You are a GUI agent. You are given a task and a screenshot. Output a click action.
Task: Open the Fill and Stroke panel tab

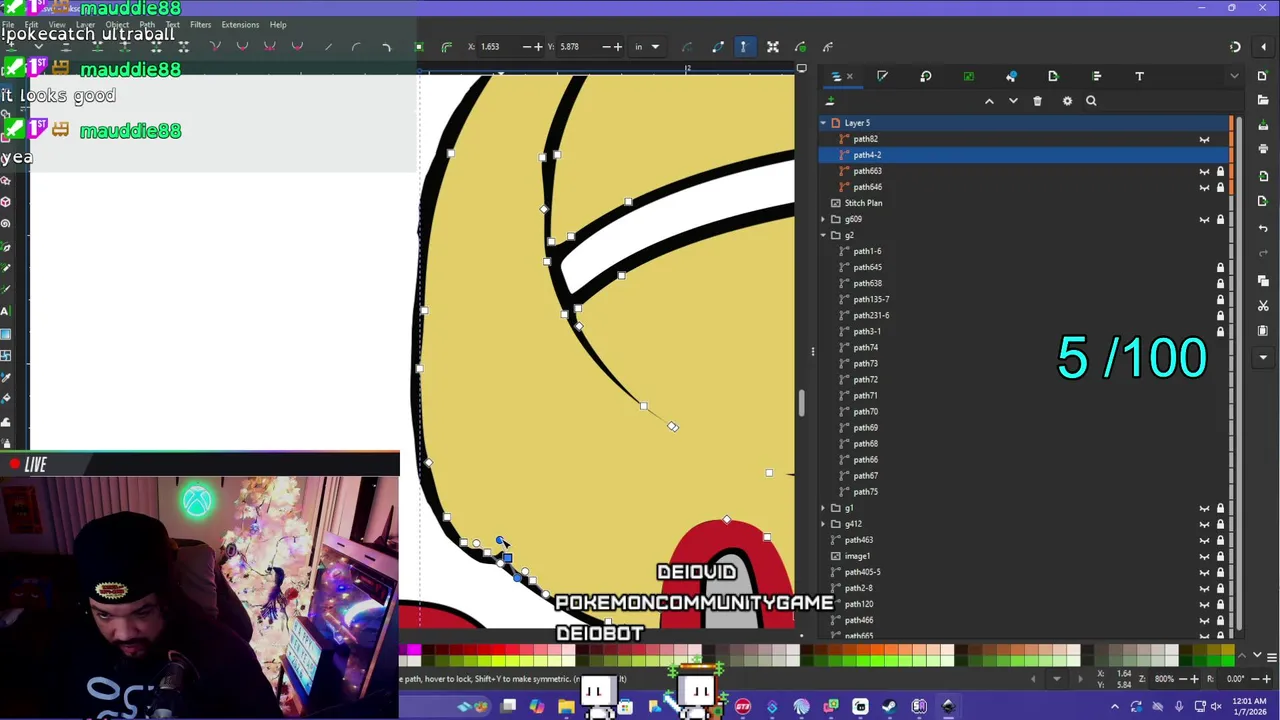[x=882, y=76]
